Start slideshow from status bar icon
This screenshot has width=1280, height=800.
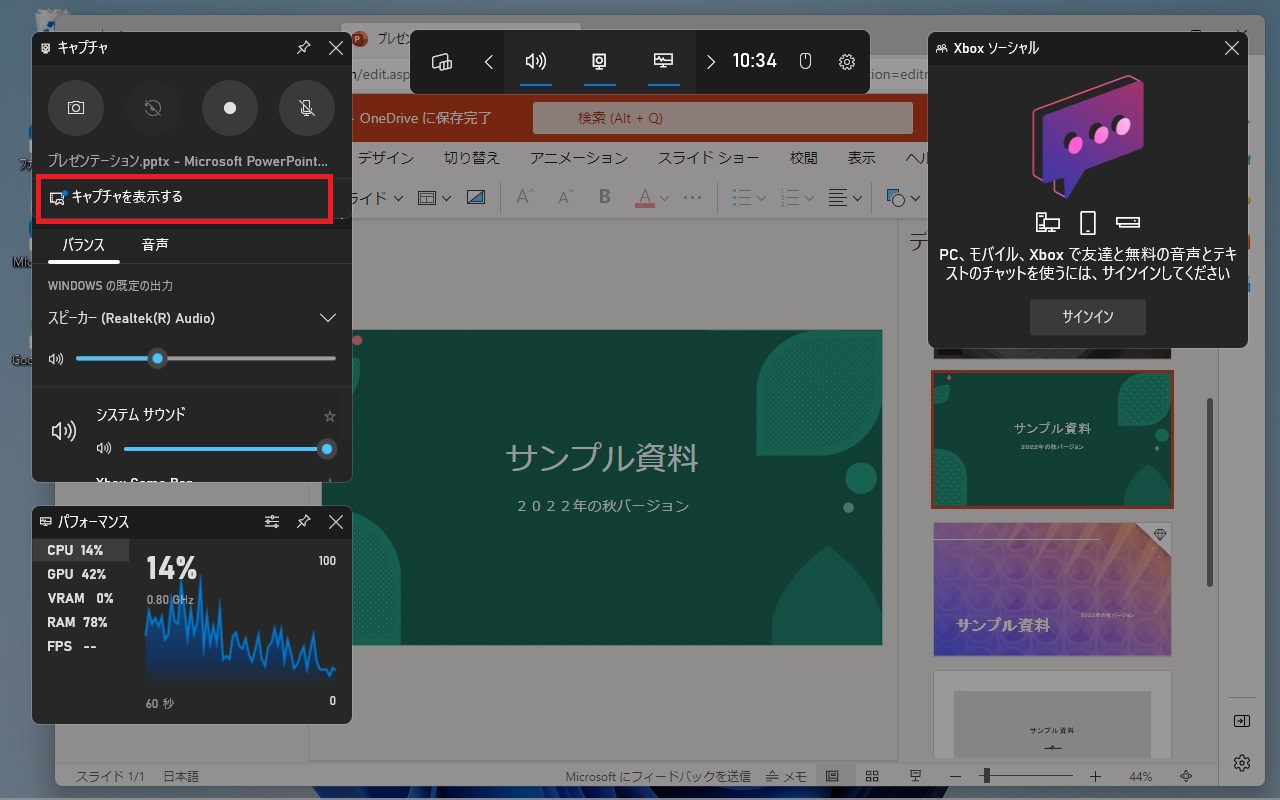pos(915,776)
